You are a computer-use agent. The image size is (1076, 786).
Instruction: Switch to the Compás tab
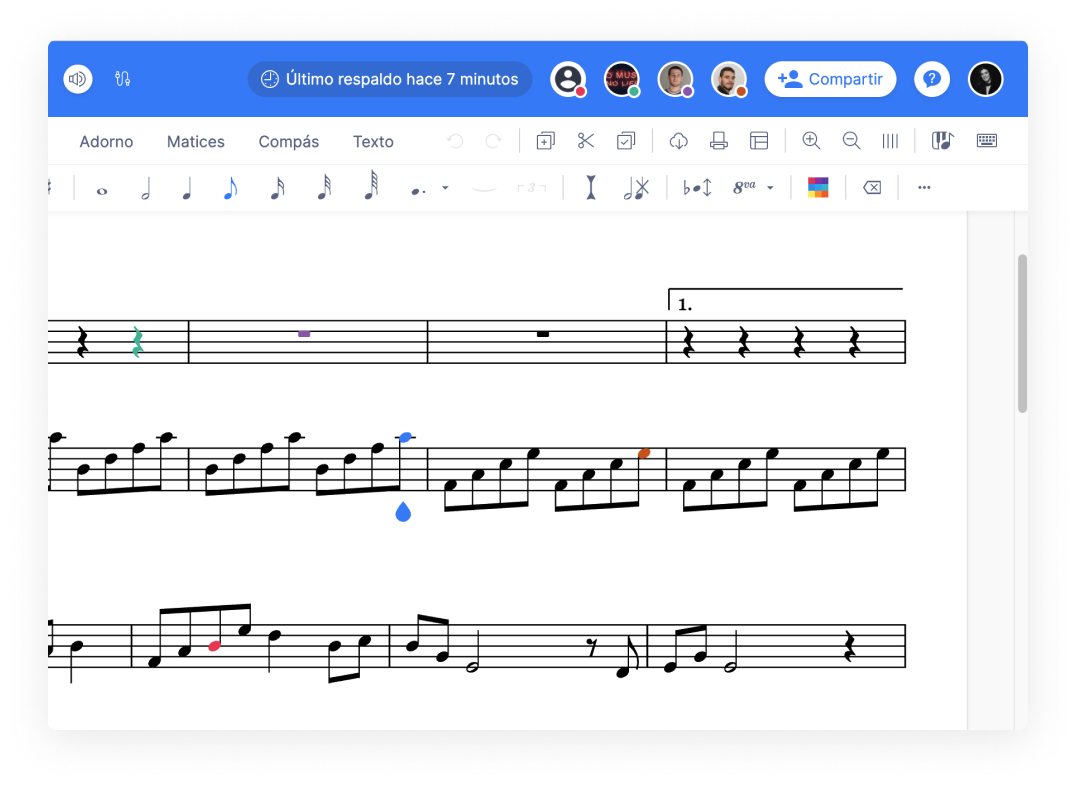tap(289, 141)
